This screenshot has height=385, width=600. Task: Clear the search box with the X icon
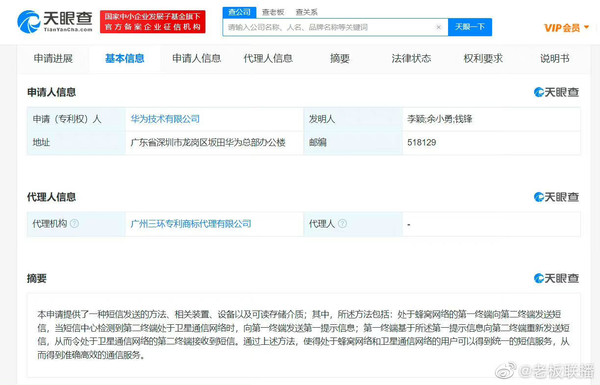[439, 27]
